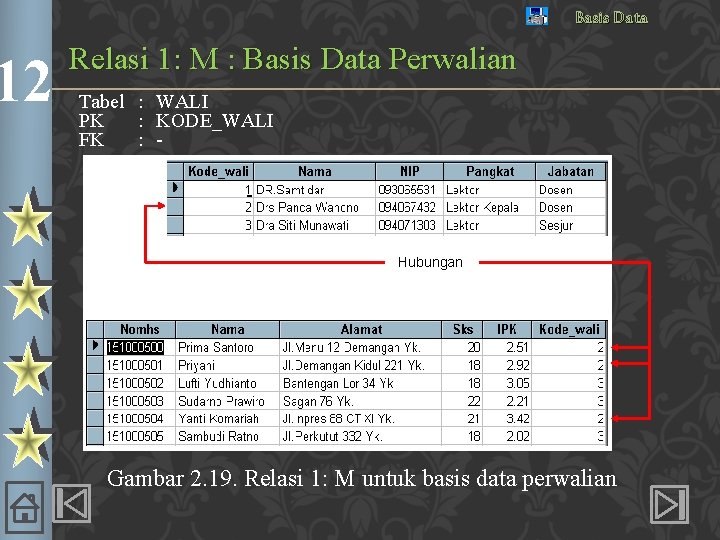Select the NIP column header
This screenshot has width=720, height=540.
pos(410,171)
